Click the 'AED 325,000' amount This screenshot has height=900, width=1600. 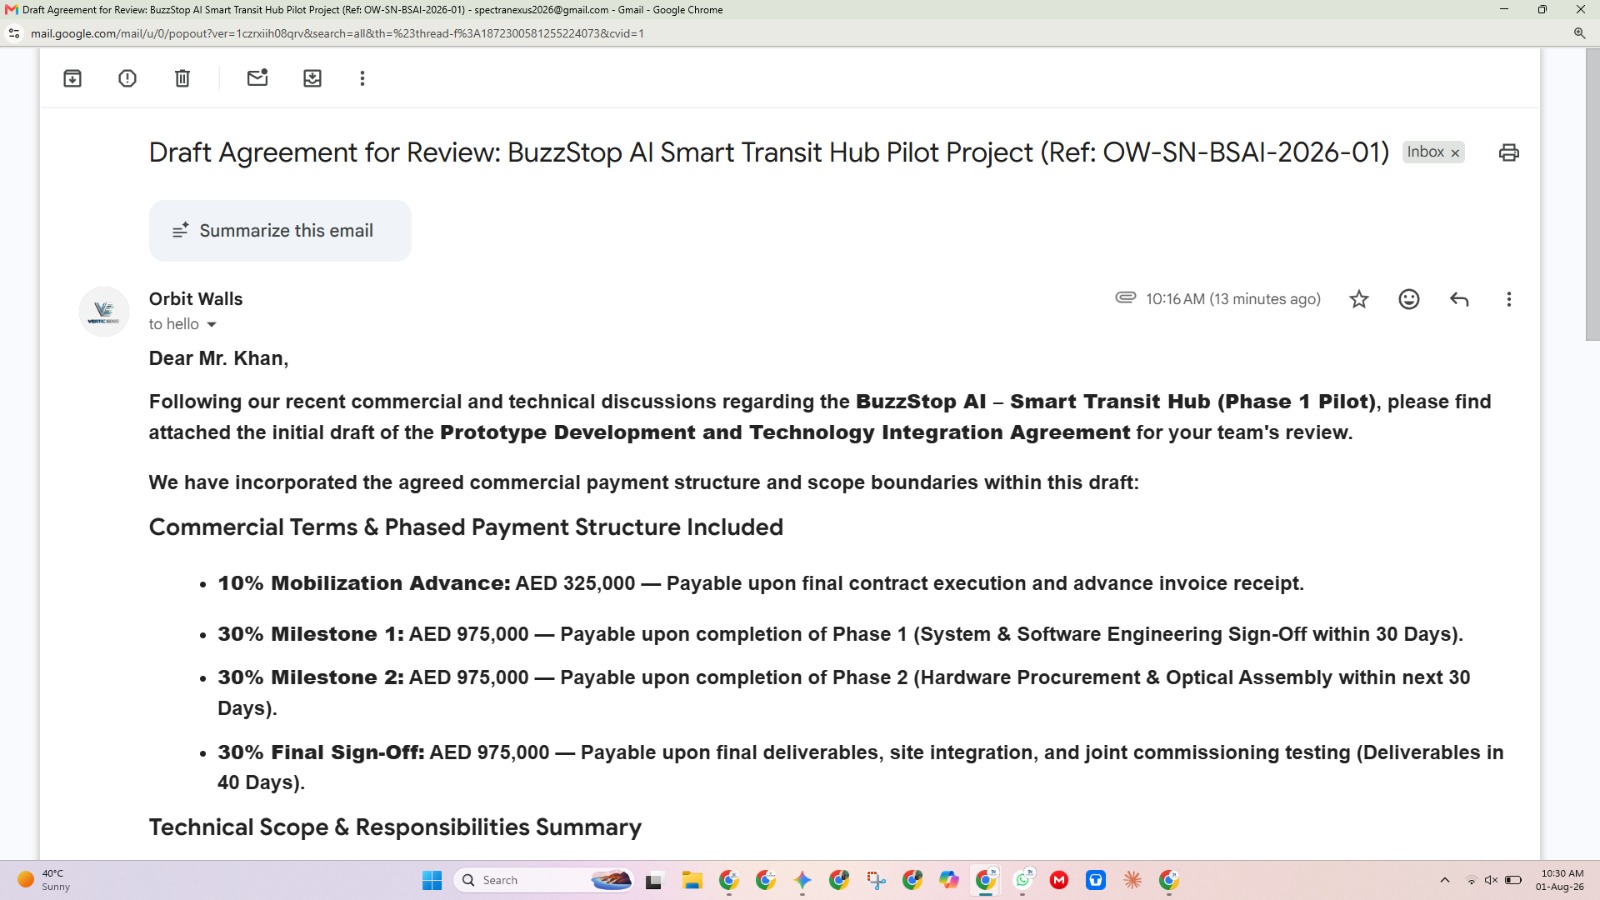point(575,583)
